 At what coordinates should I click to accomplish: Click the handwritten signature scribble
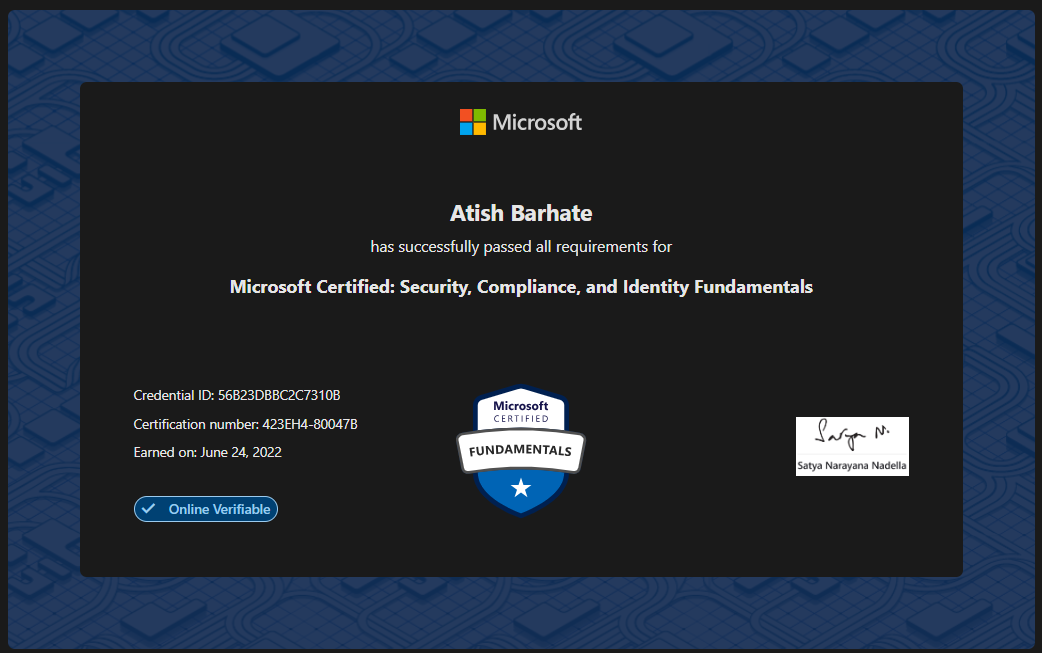click(x=852, y=434)
